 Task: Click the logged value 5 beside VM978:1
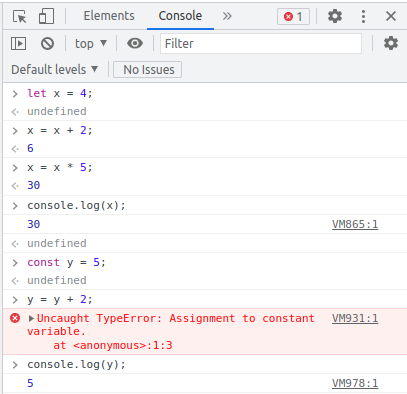pos(30,383)
